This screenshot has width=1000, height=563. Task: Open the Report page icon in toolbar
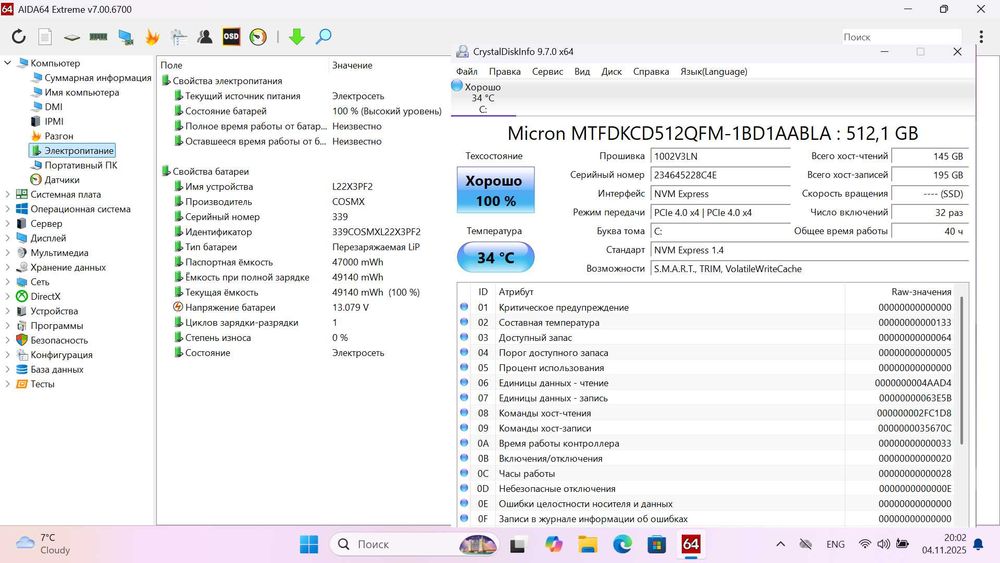(x=45, y=37)
